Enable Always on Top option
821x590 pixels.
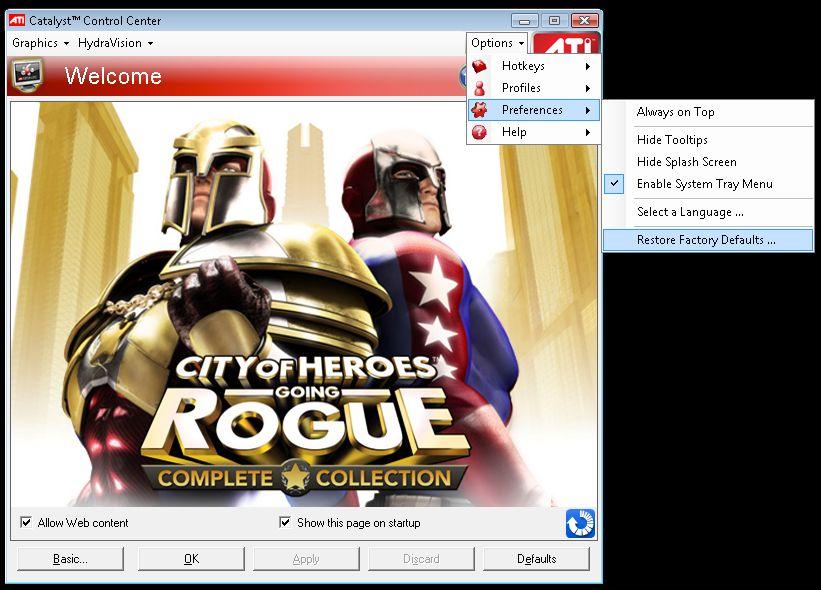coord(675,112)
